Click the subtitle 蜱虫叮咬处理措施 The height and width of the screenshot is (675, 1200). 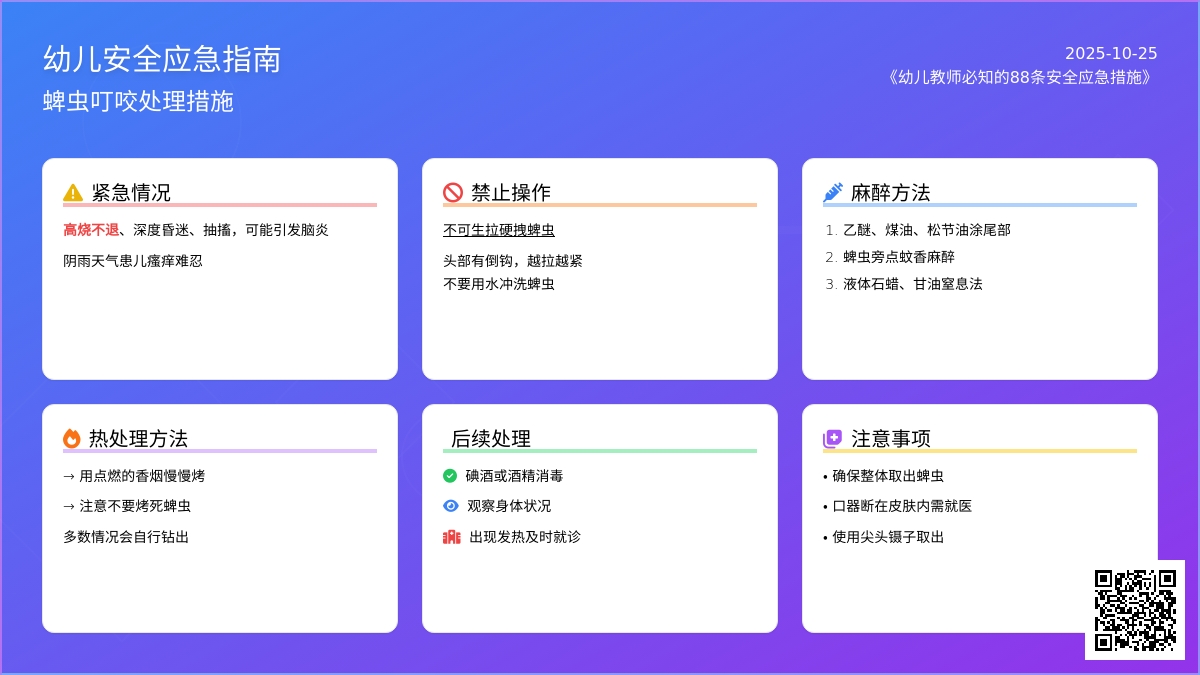138,102
